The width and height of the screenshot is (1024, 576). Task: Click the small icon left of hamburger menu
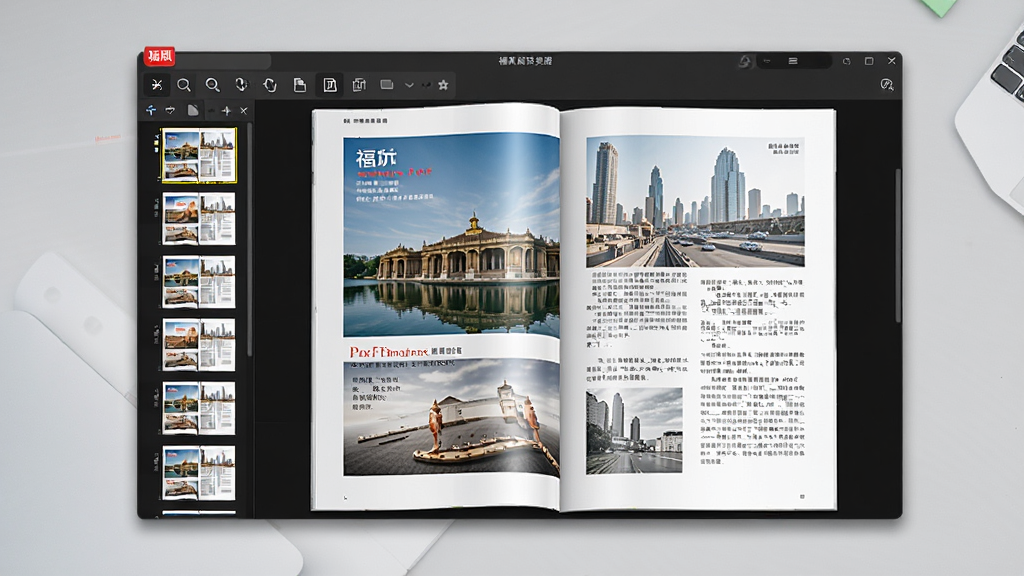click(x=767, y=61)
